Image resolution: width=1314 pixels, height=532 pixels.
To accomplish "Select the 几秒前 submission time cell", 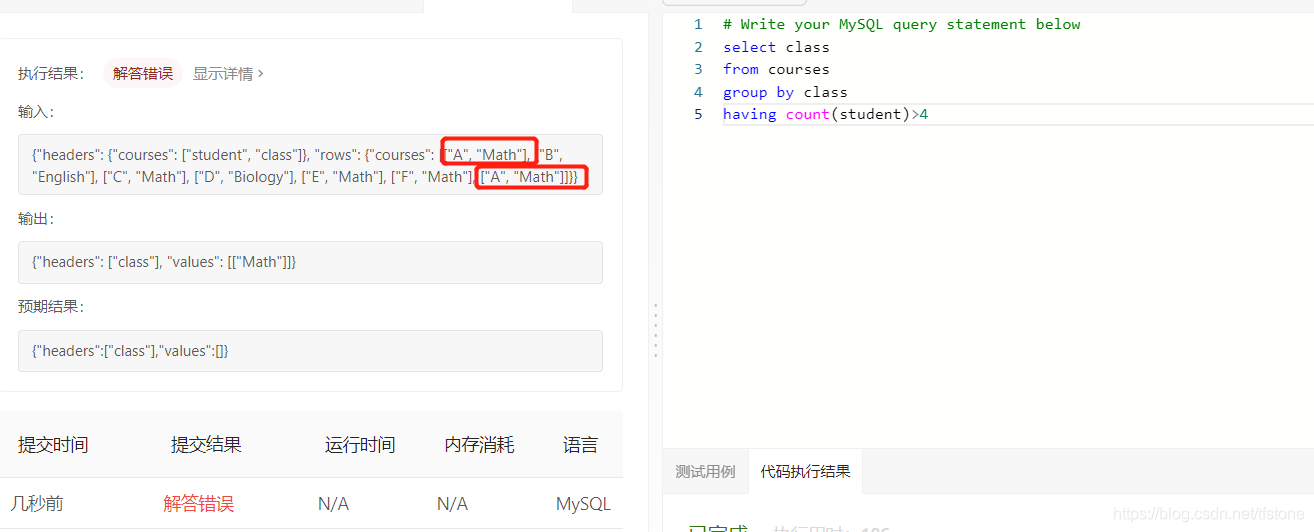I will point(37,503).
